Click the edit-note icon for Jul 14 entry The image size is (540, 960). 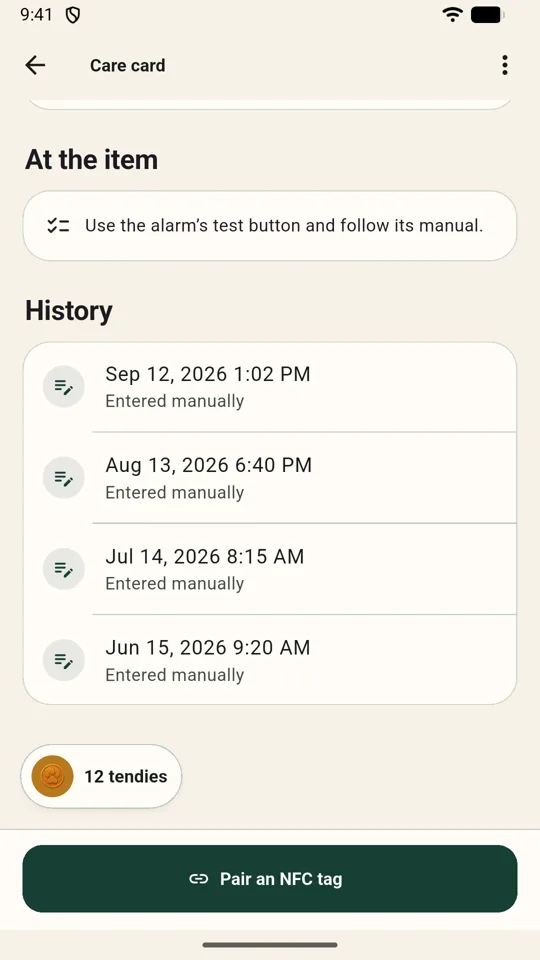(64, 569)
